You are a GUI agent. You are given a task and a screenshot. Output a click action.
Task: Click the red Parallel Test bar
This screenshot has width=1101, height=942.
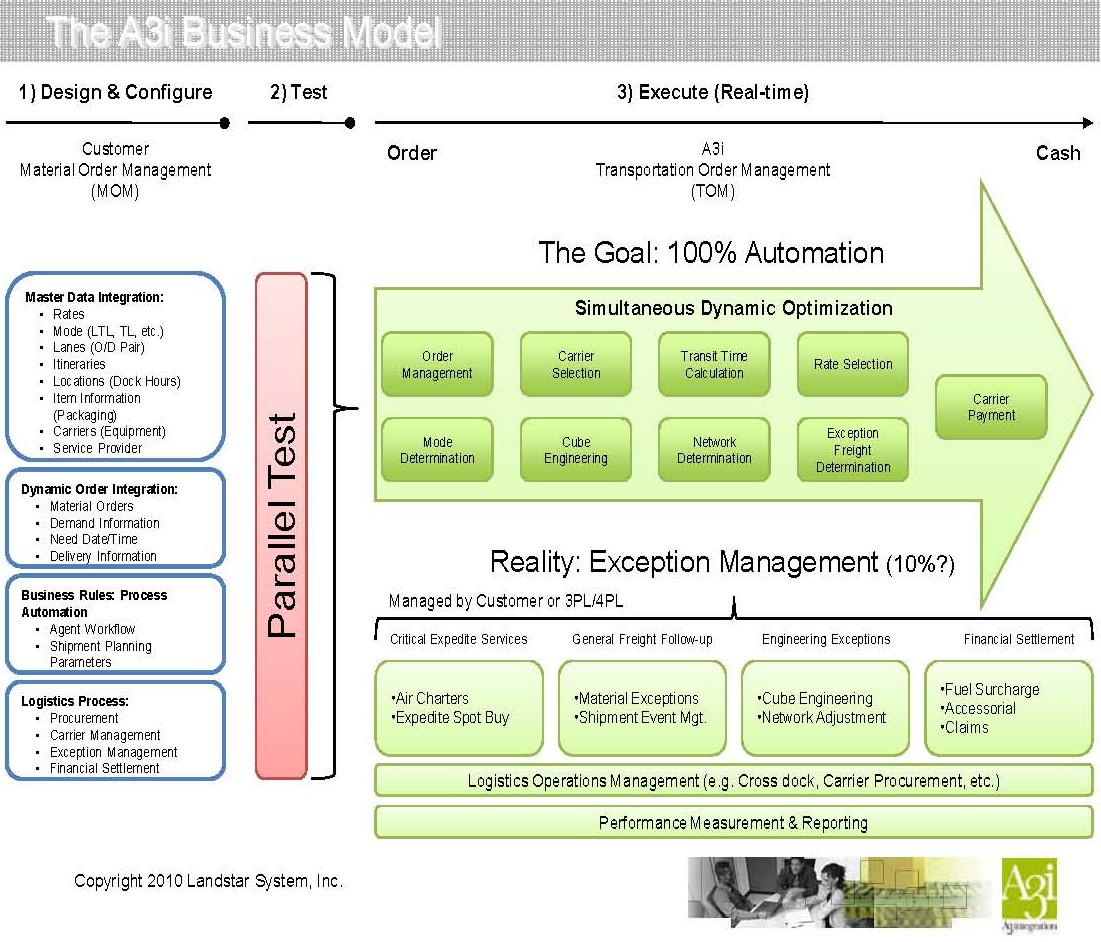(282, 526)
